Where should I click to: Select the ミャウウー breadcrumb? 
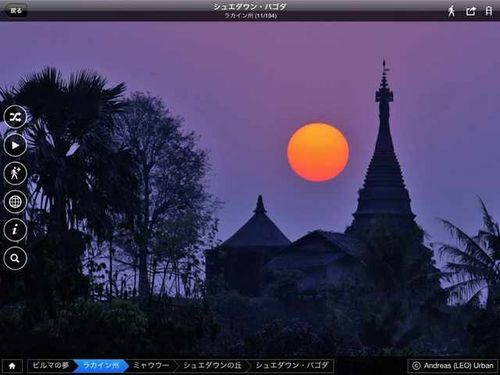tap(151, 366)
